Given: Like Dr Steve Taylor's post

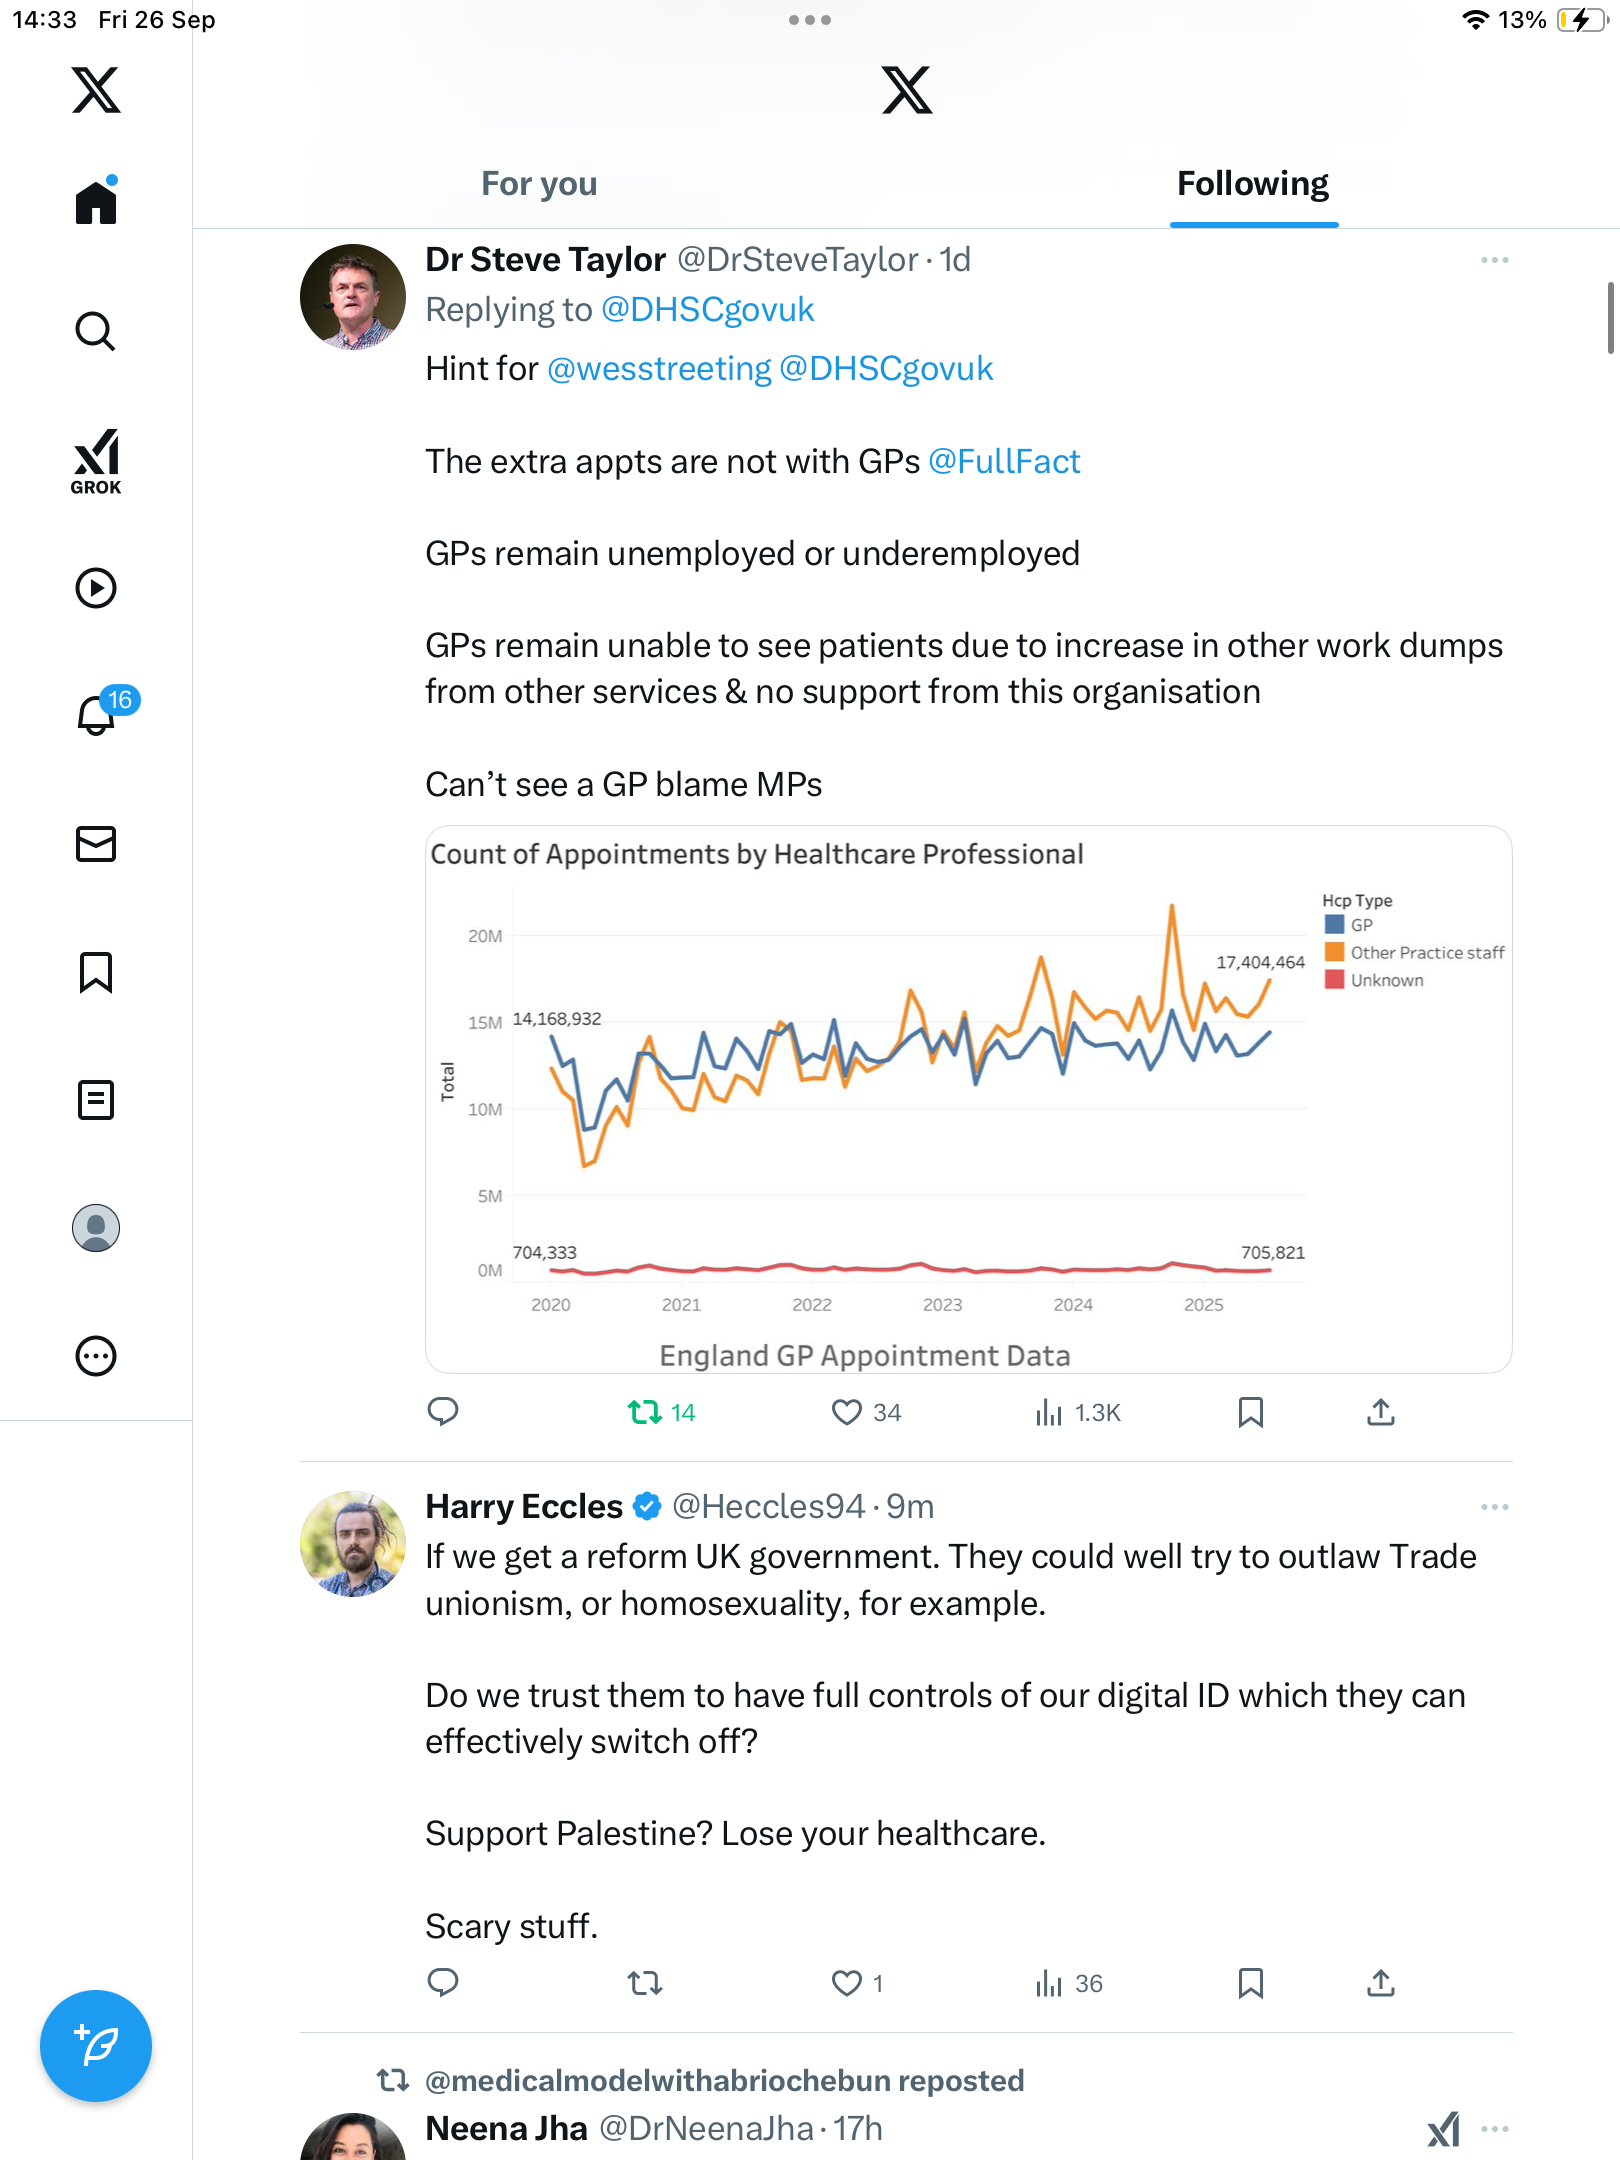Looking at the screenshot, I should 847,1412.
